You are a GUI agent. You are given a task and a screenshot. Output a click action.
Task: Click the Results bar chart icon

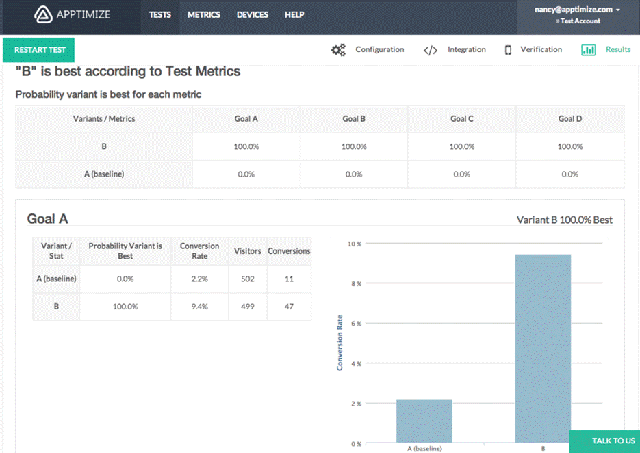pos(589,49)
